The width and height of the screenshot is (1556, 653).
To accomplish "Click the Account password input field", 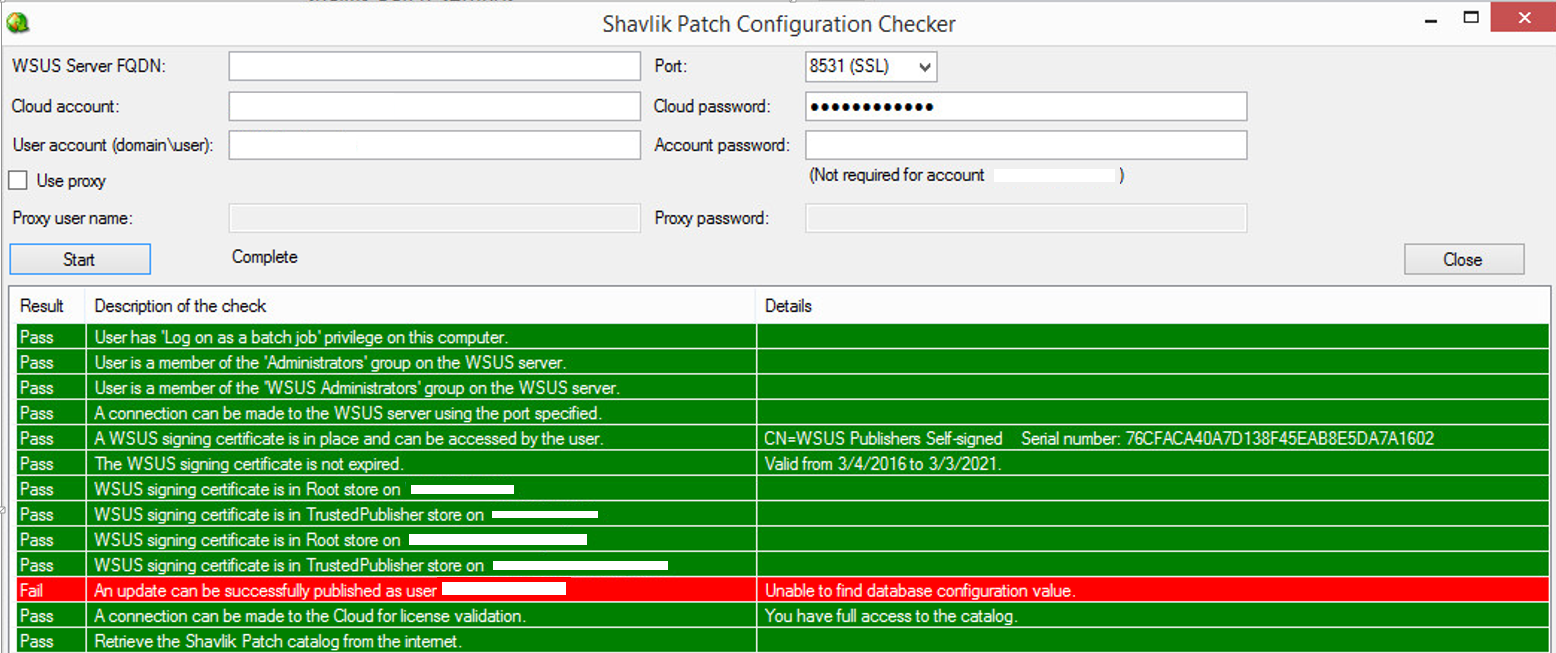I will pos(1025,144).
